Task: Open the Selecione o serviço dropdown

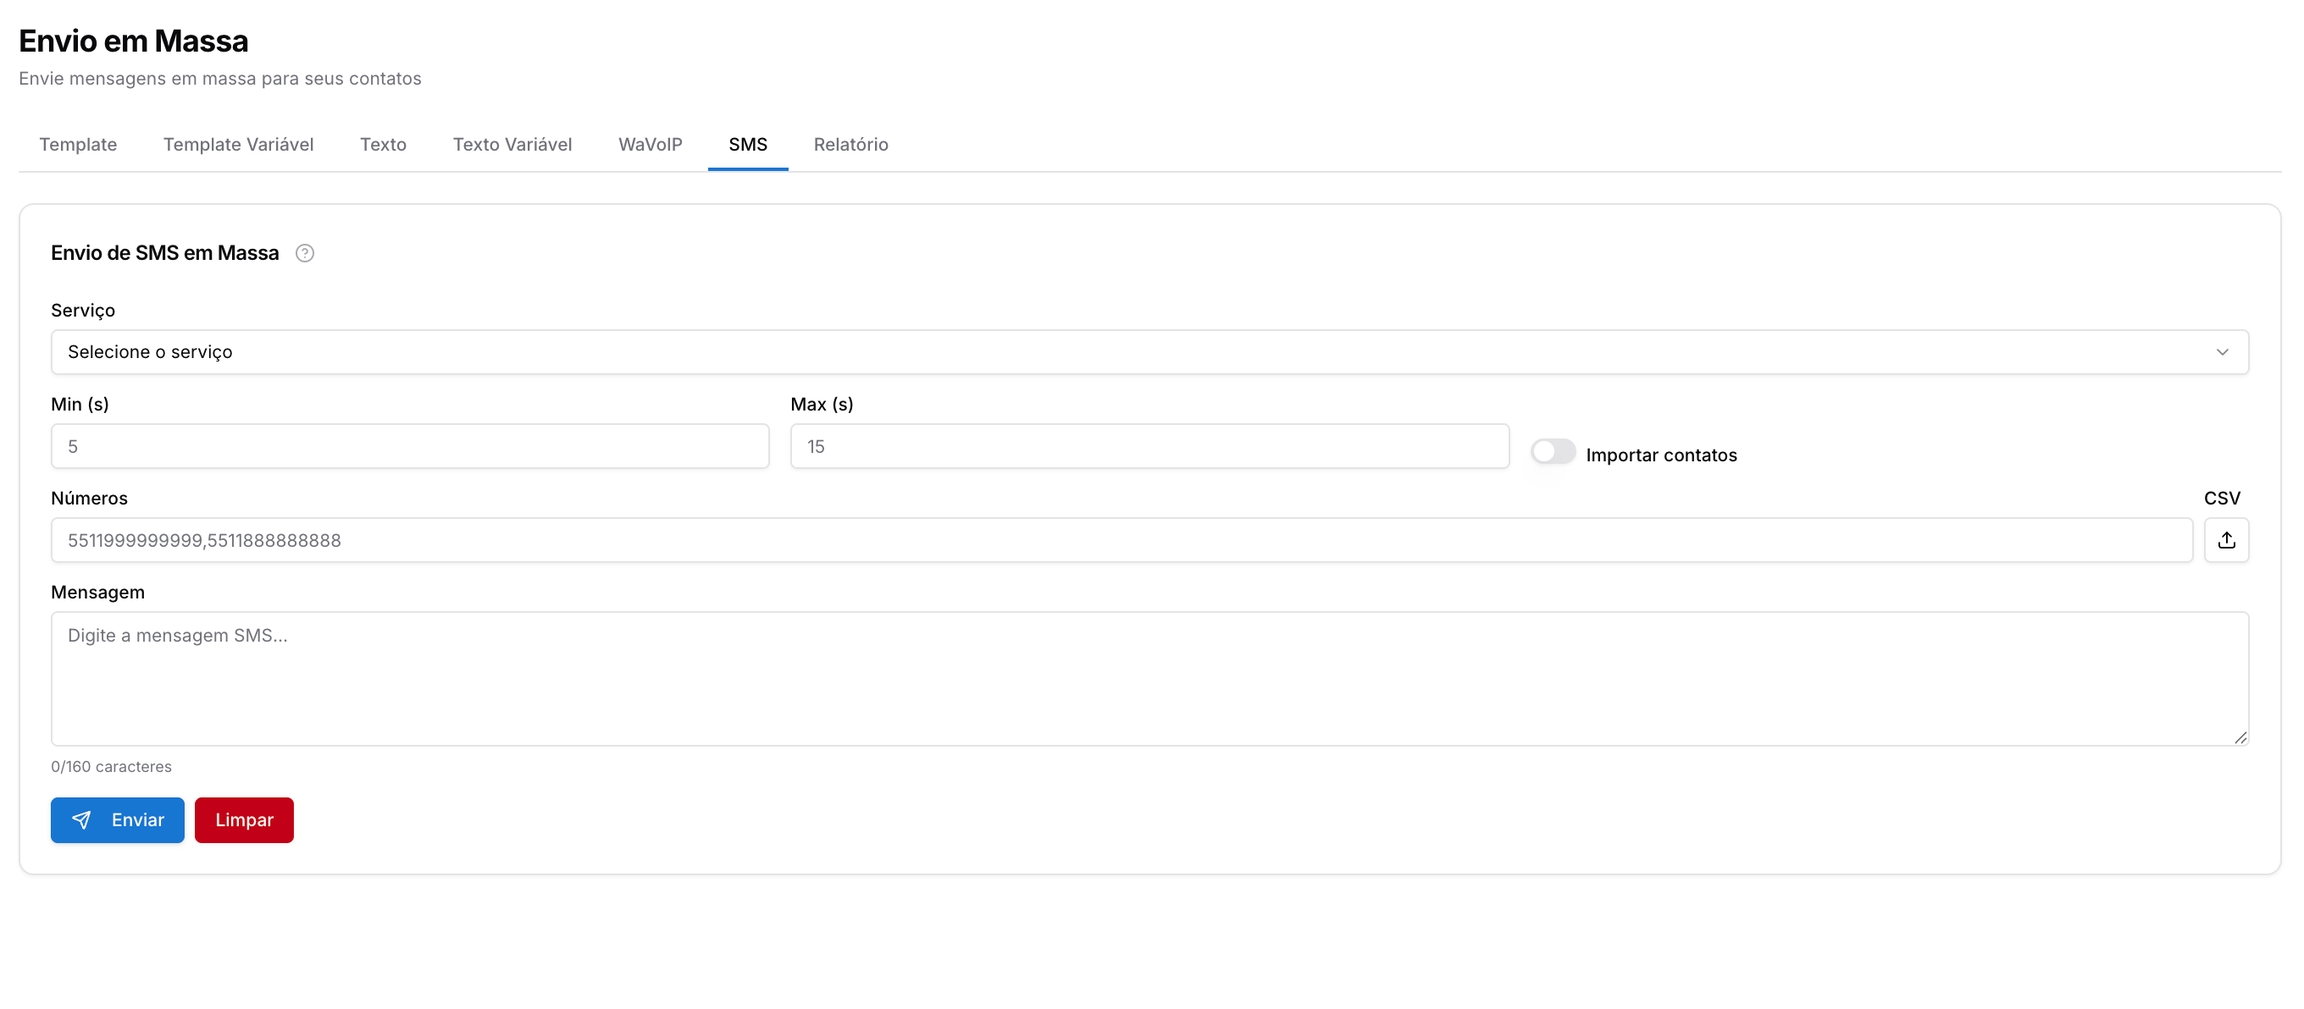Action: 1150,352
